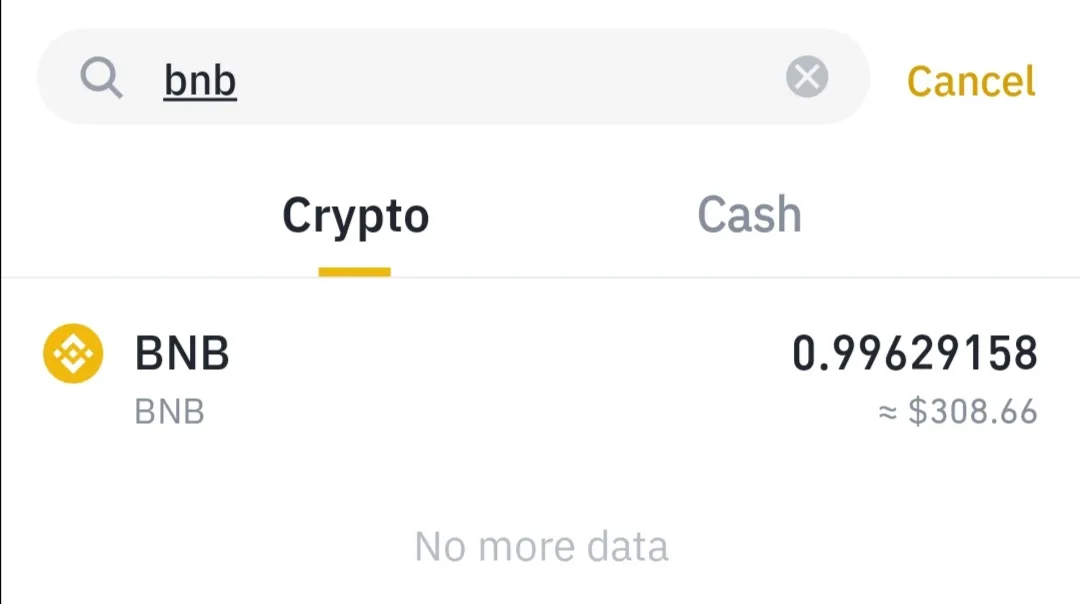Click the divider line below the tabs
Image resolution: width=1080 pixels, height=604 pixels.
pyautogui.click(x=540, y=278)
